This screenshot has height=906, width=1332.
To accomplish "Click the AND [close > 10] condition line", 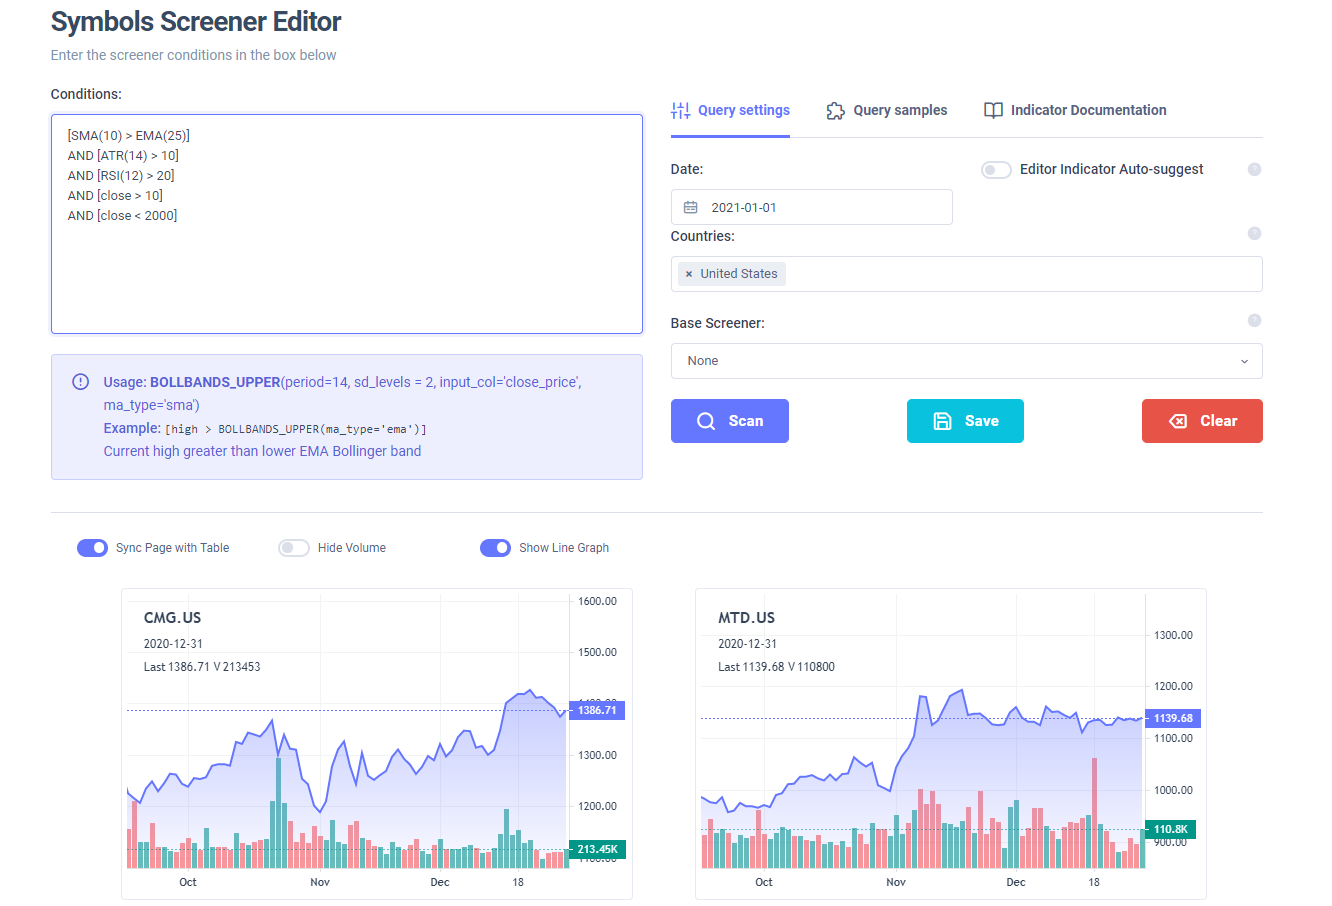I will pyautogui.click(x=115, y=195).
